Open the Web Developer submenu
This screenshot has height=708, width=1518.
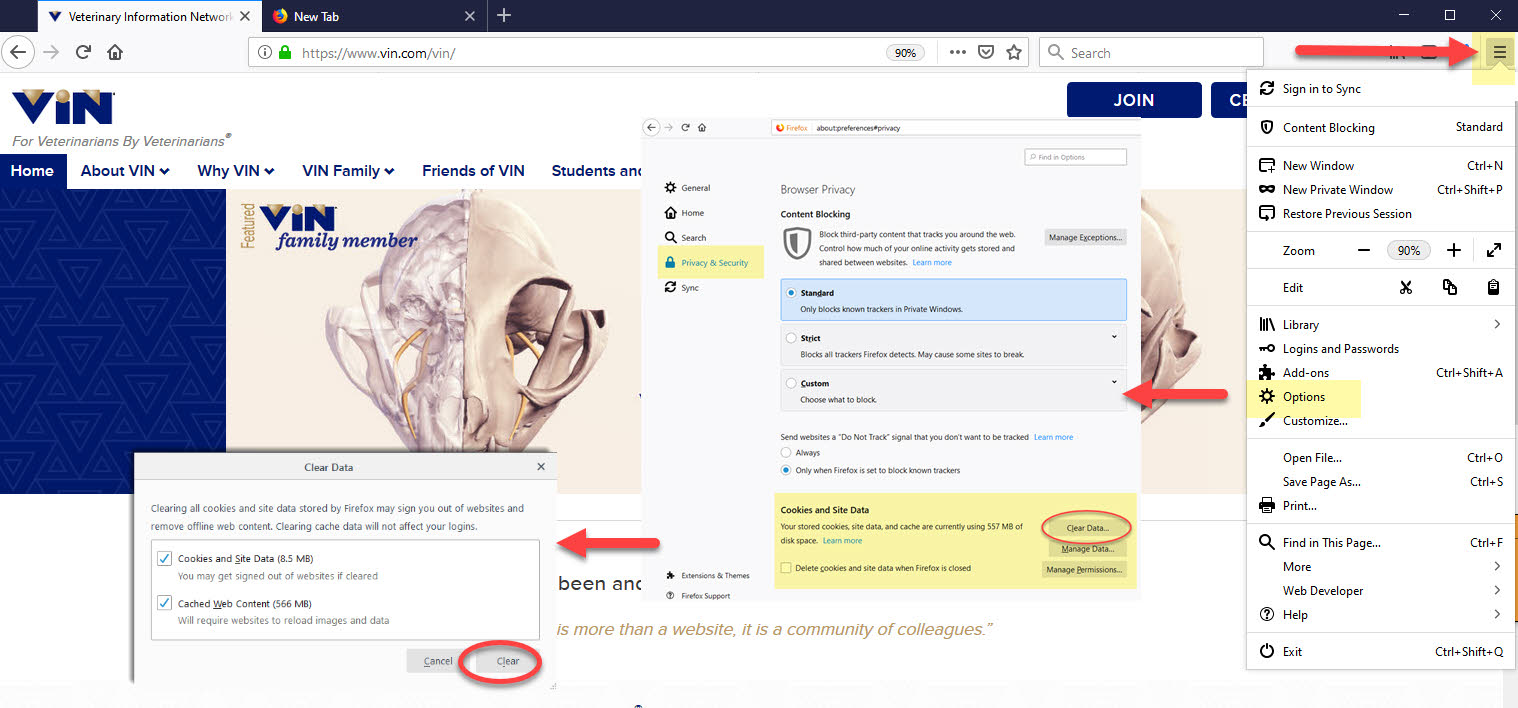tap(1380, 590)
